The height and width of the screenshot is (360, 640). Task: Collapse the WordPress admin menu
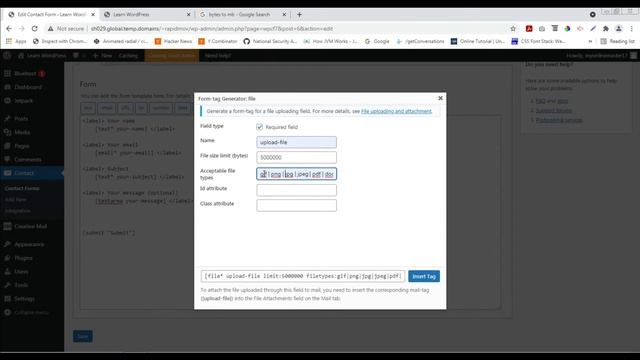click(x=31, y=312)
